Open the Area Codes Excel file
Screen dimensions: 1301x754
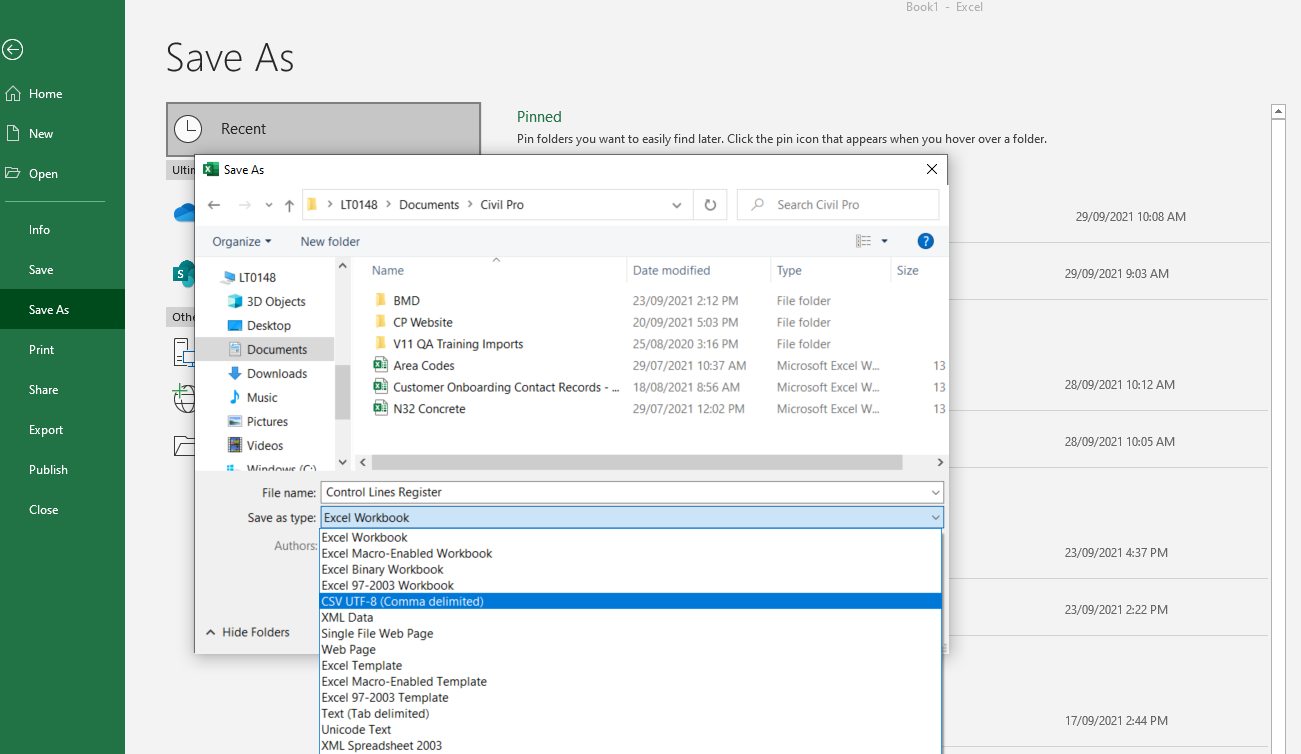click(424, 366)
